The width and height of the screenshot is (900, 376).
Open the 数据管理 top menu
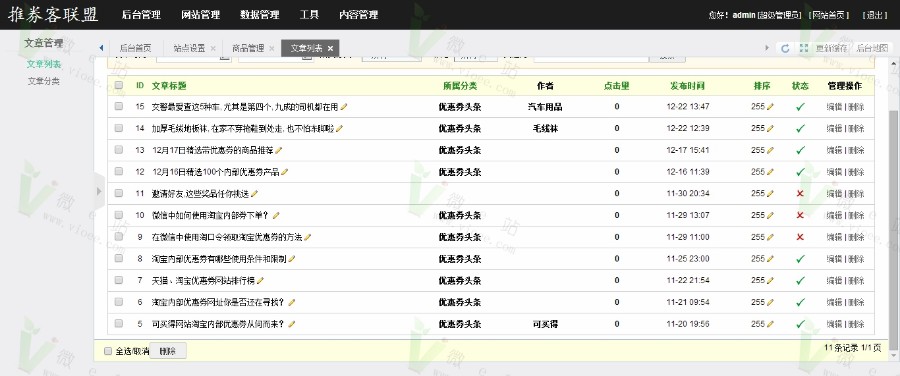tap(259, 15)
